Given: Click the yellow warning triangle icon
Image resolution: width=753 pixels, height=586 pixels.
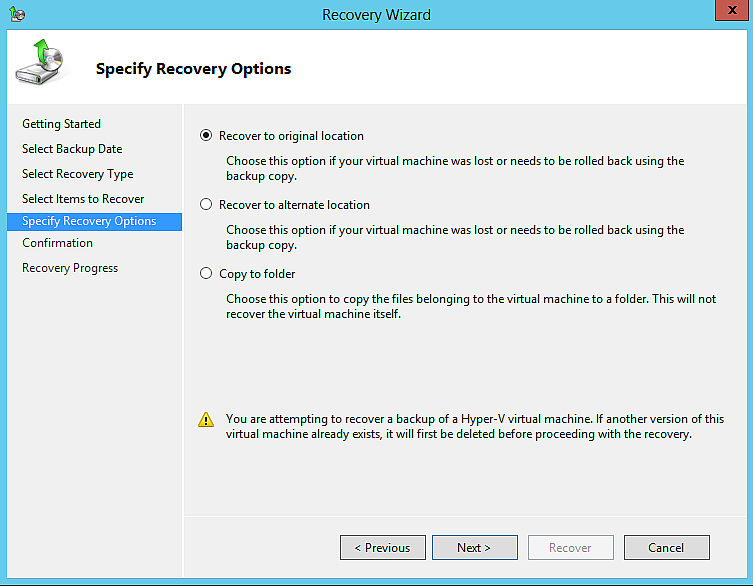Looking at the screenshot, I should point(206,420).
